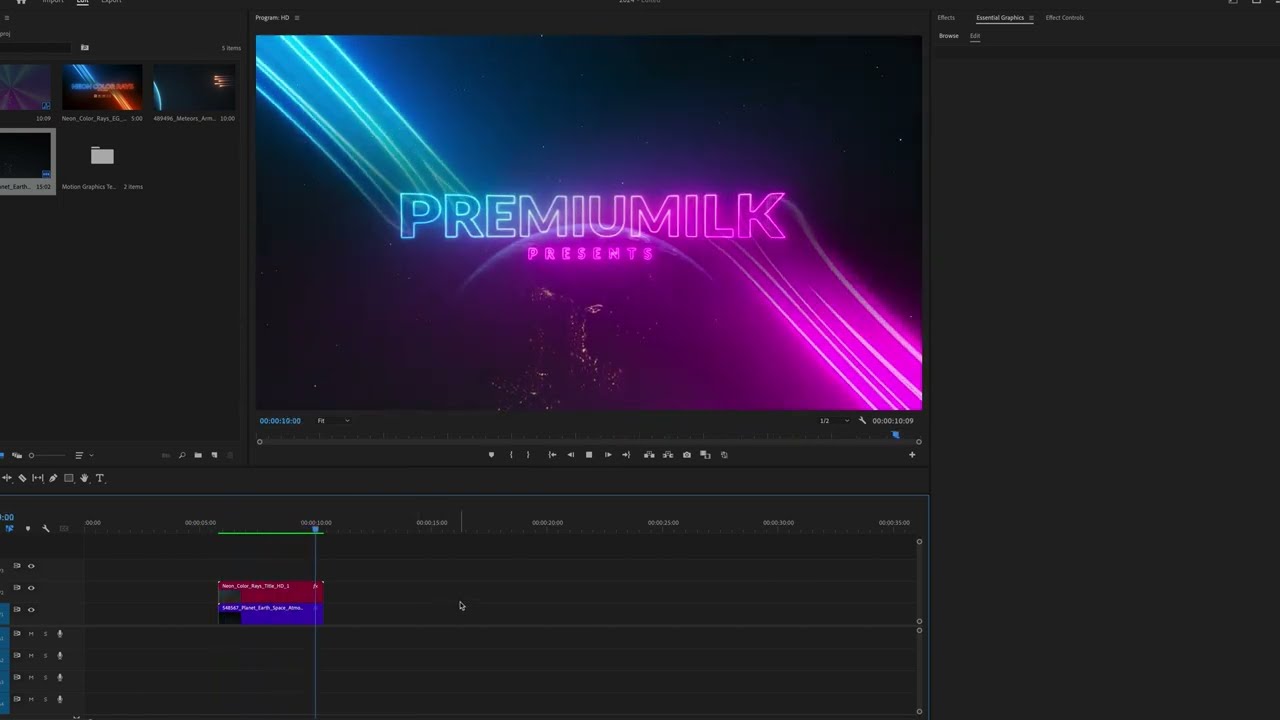The image size is (1280, 720).
Task: Switch to the Effects tab
Action: pyautogui.click(x=946, y=18)
